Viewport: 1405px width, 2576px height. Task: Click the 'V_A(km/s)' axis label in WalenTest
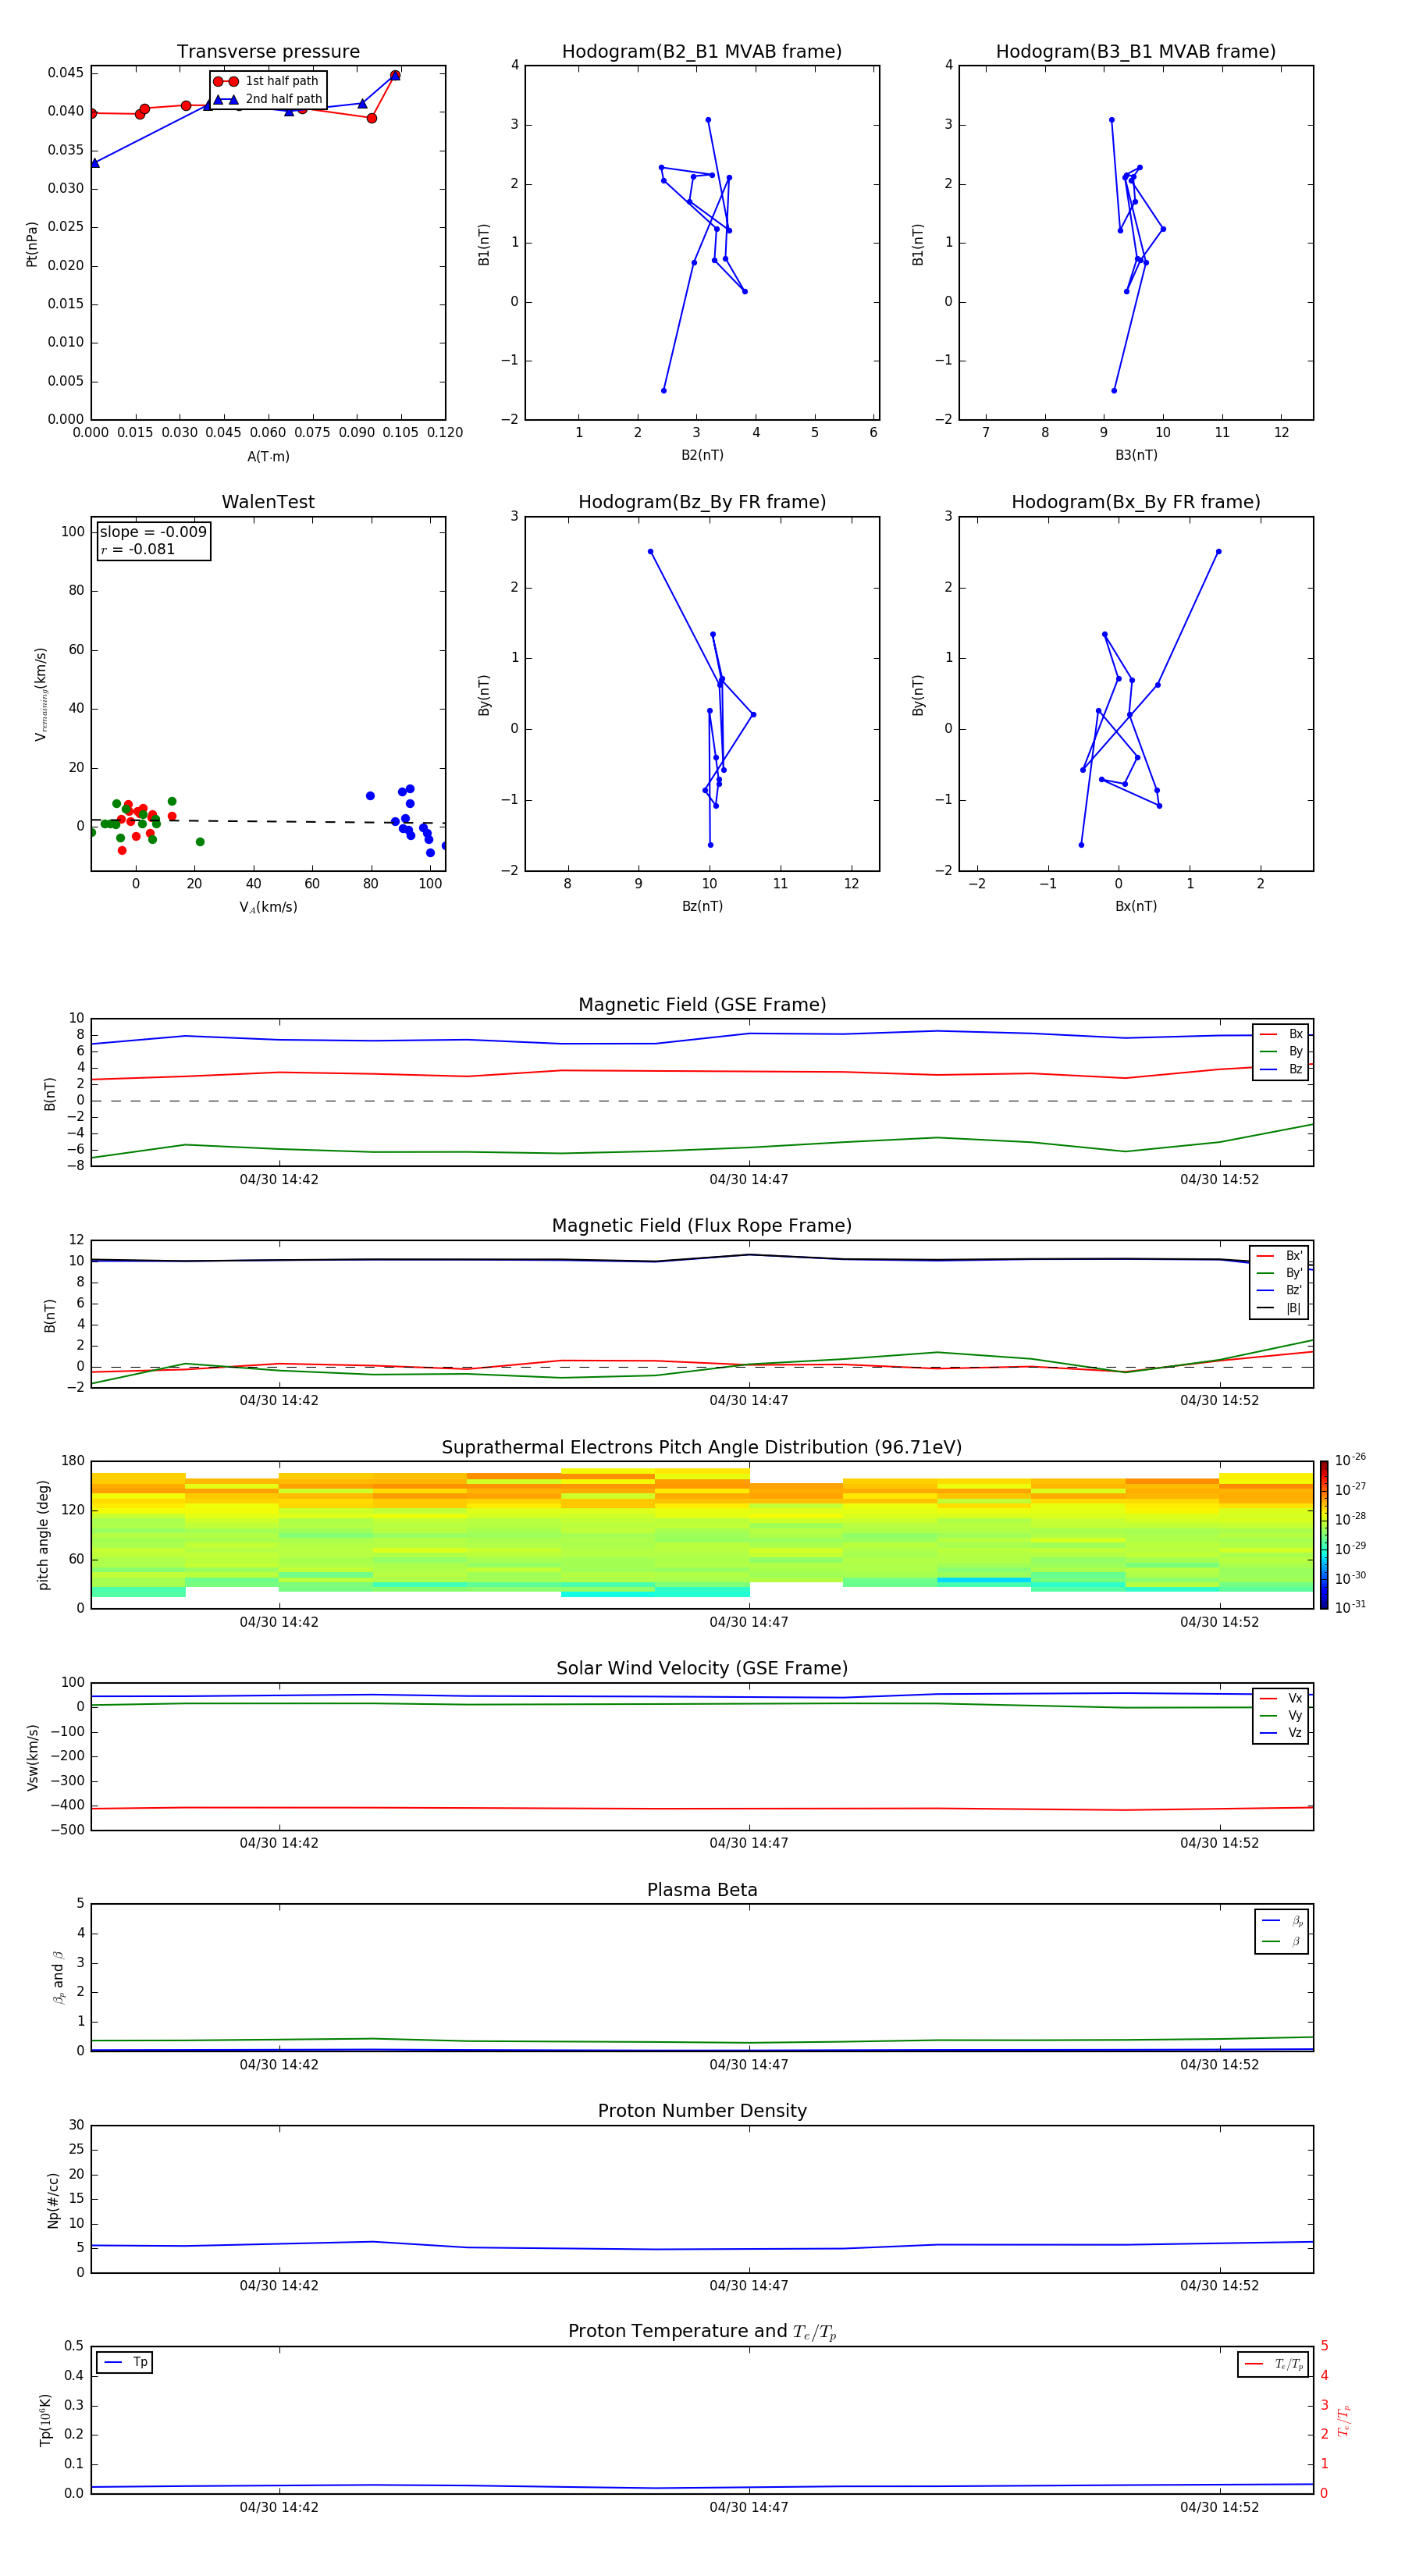(268, 907)
